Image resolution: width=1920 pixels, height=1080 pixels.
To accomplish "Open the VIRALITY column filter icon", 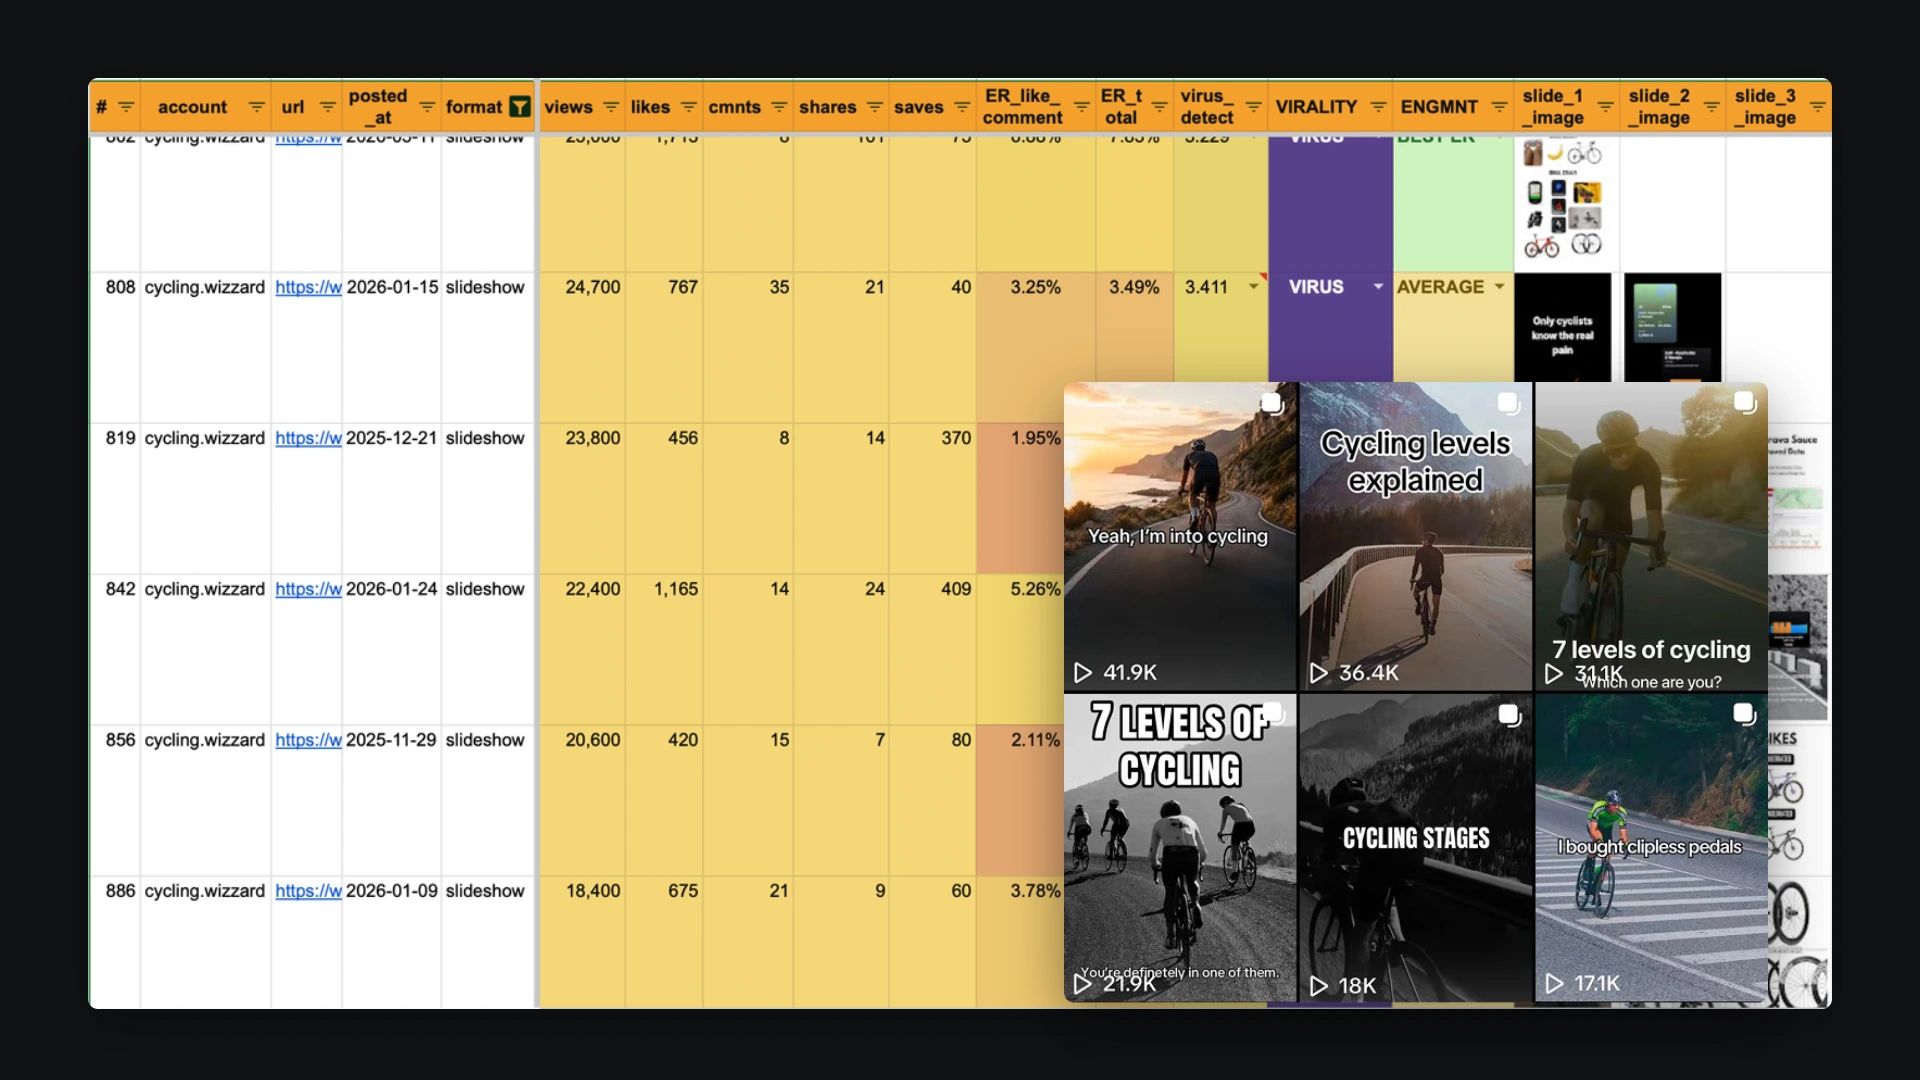I will pyautogui.click(x=1378, y=107).
